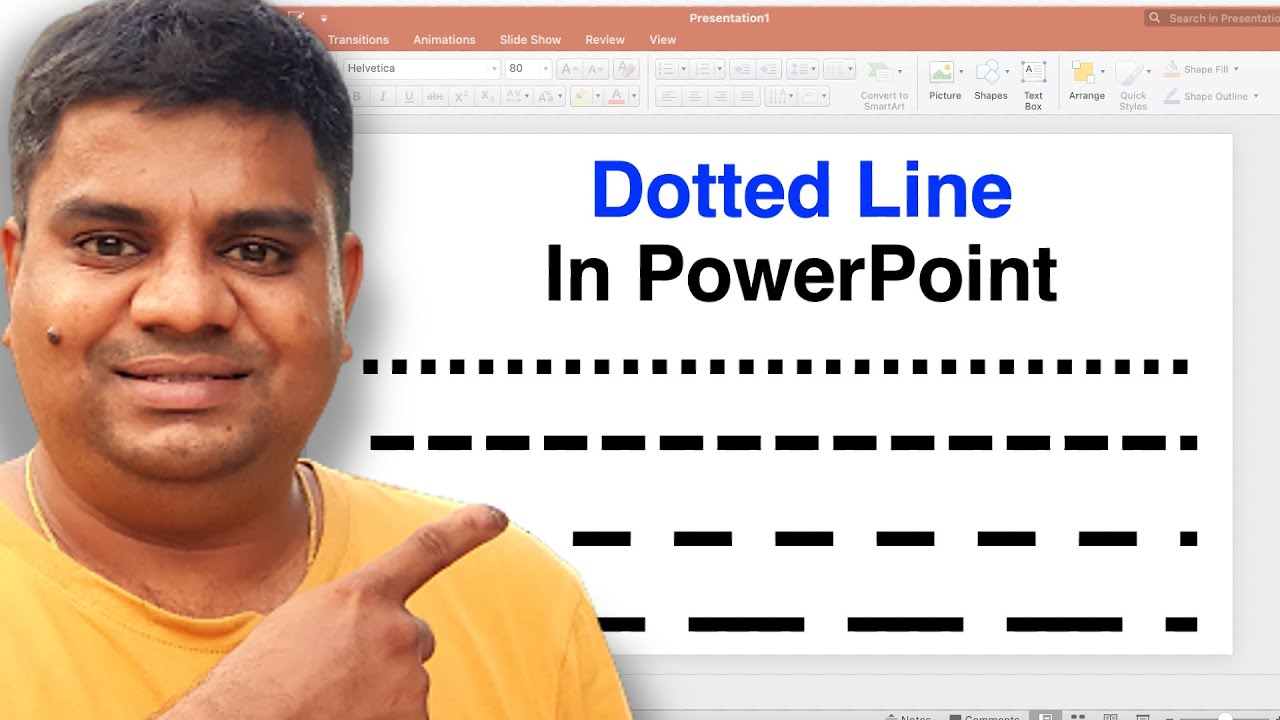Toggle italic formatting
Viewport: 1280px width, 720px height.
pos(382,97)
